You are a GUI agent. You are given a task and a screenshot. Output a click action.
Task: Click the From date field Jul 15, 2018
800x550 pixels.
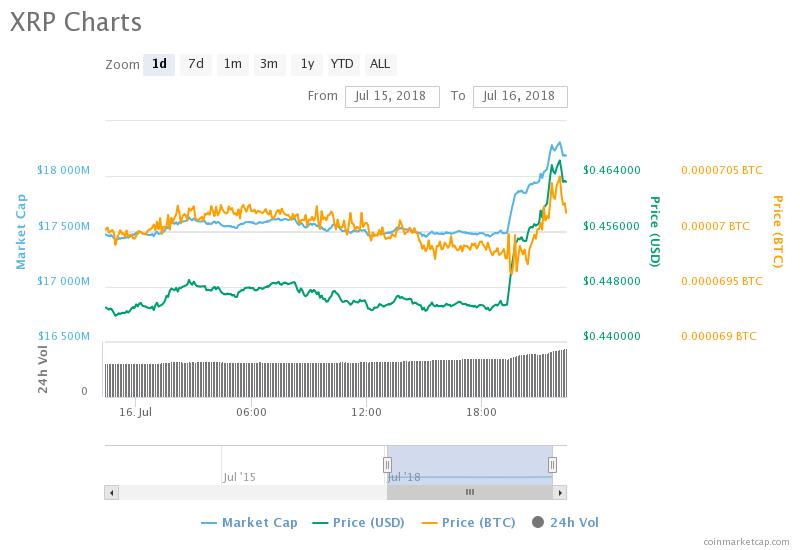(x=392, y=96)
